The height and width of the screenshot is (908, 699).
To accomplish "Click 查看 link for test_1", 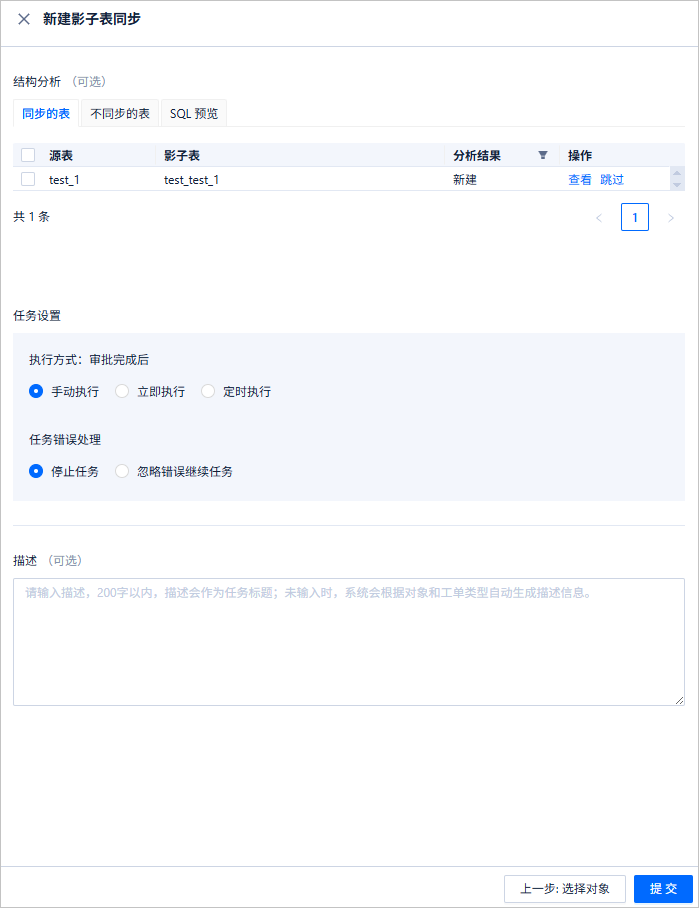I will coord(580,180).
